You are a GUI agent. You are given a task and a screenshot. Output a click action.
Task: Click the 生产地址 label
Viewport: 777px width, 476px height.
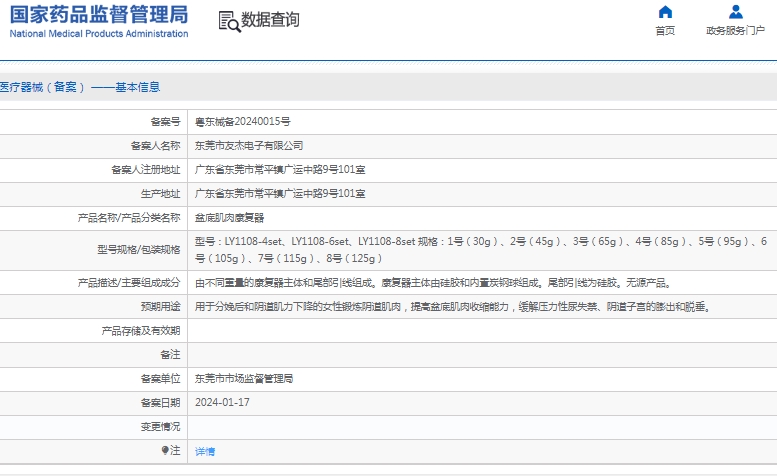point(161,194)
